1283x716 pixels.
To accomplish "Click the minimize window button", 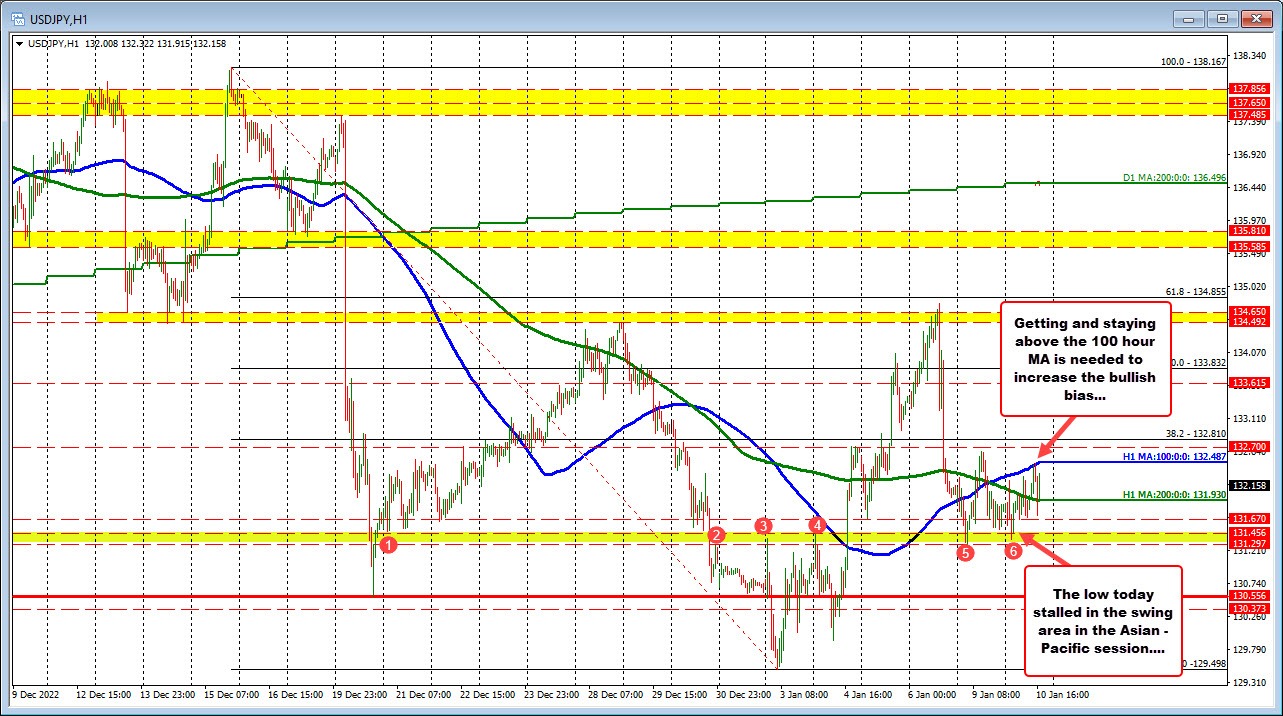I will [x=1187, y=18].
